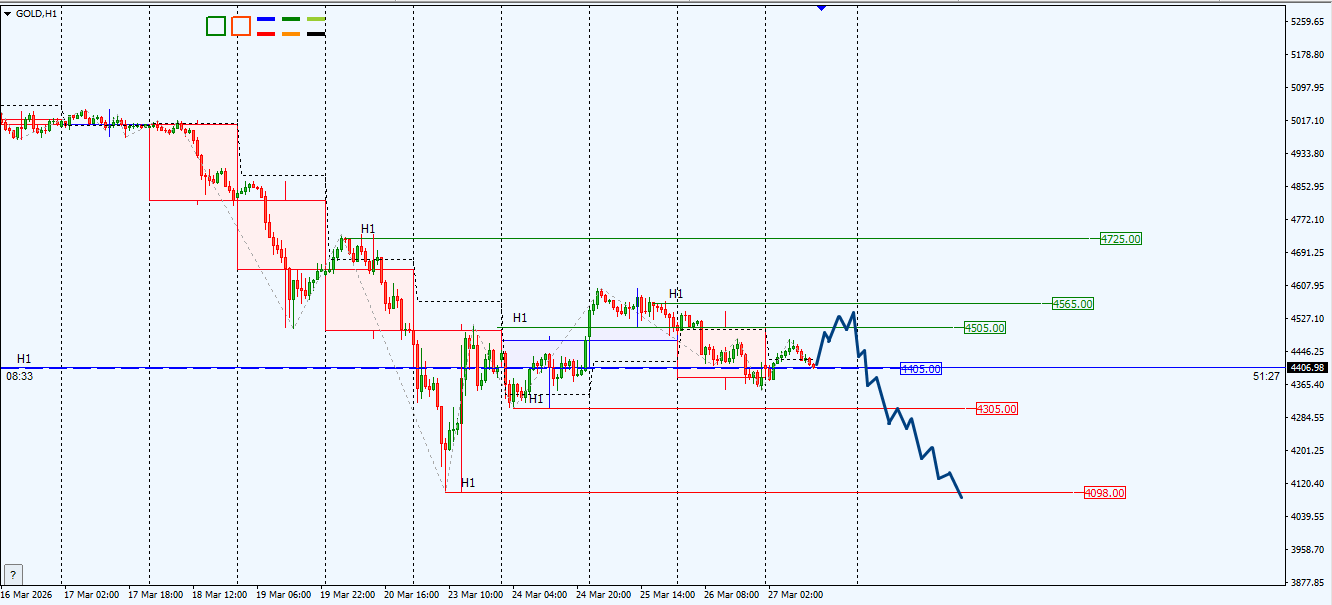
Task: Click the 20 Mar 16:00 time label
Action: tap(410, 594)
